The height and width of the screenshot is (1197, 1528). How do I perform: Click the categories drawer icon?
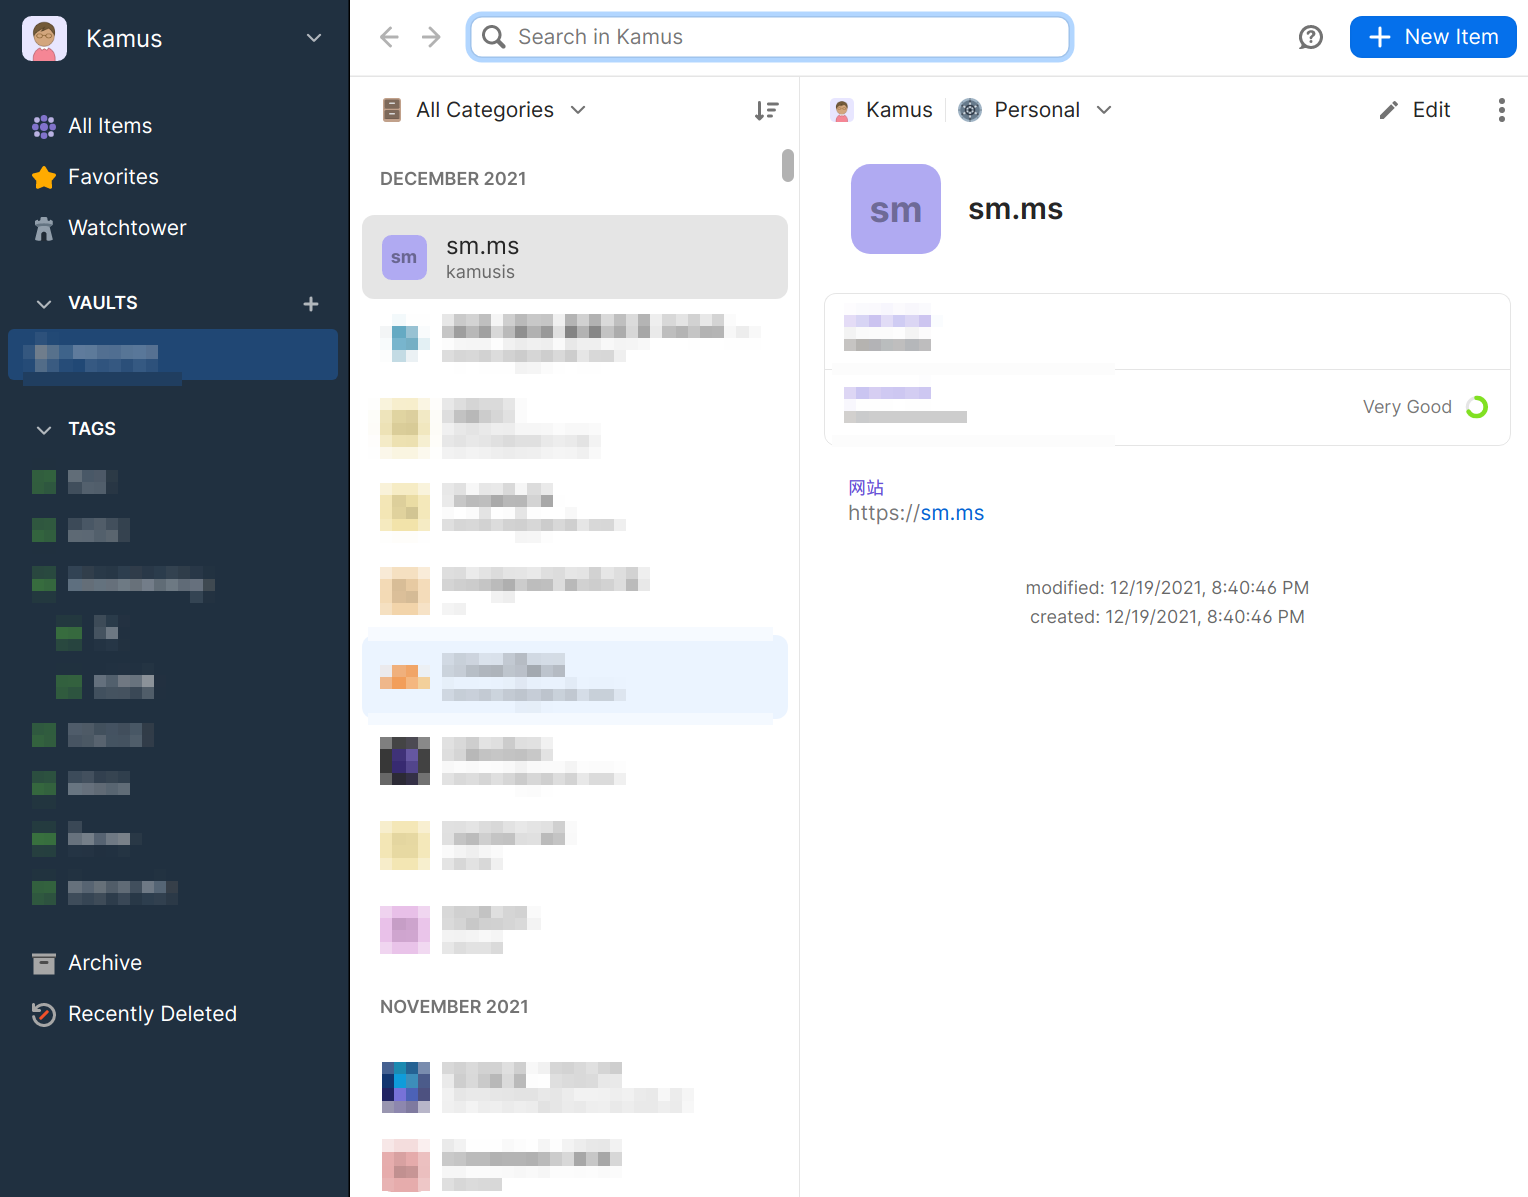click(392, 110)
